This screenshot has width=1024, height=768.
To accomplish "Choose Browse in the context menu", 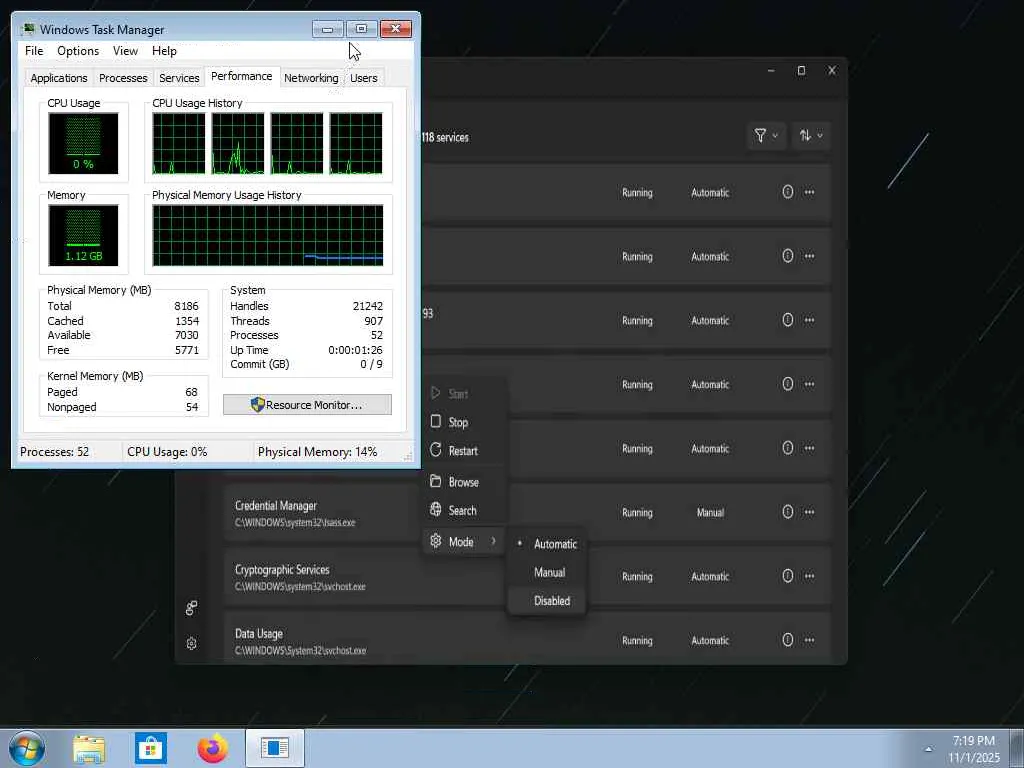I will (x=466, y=482).
